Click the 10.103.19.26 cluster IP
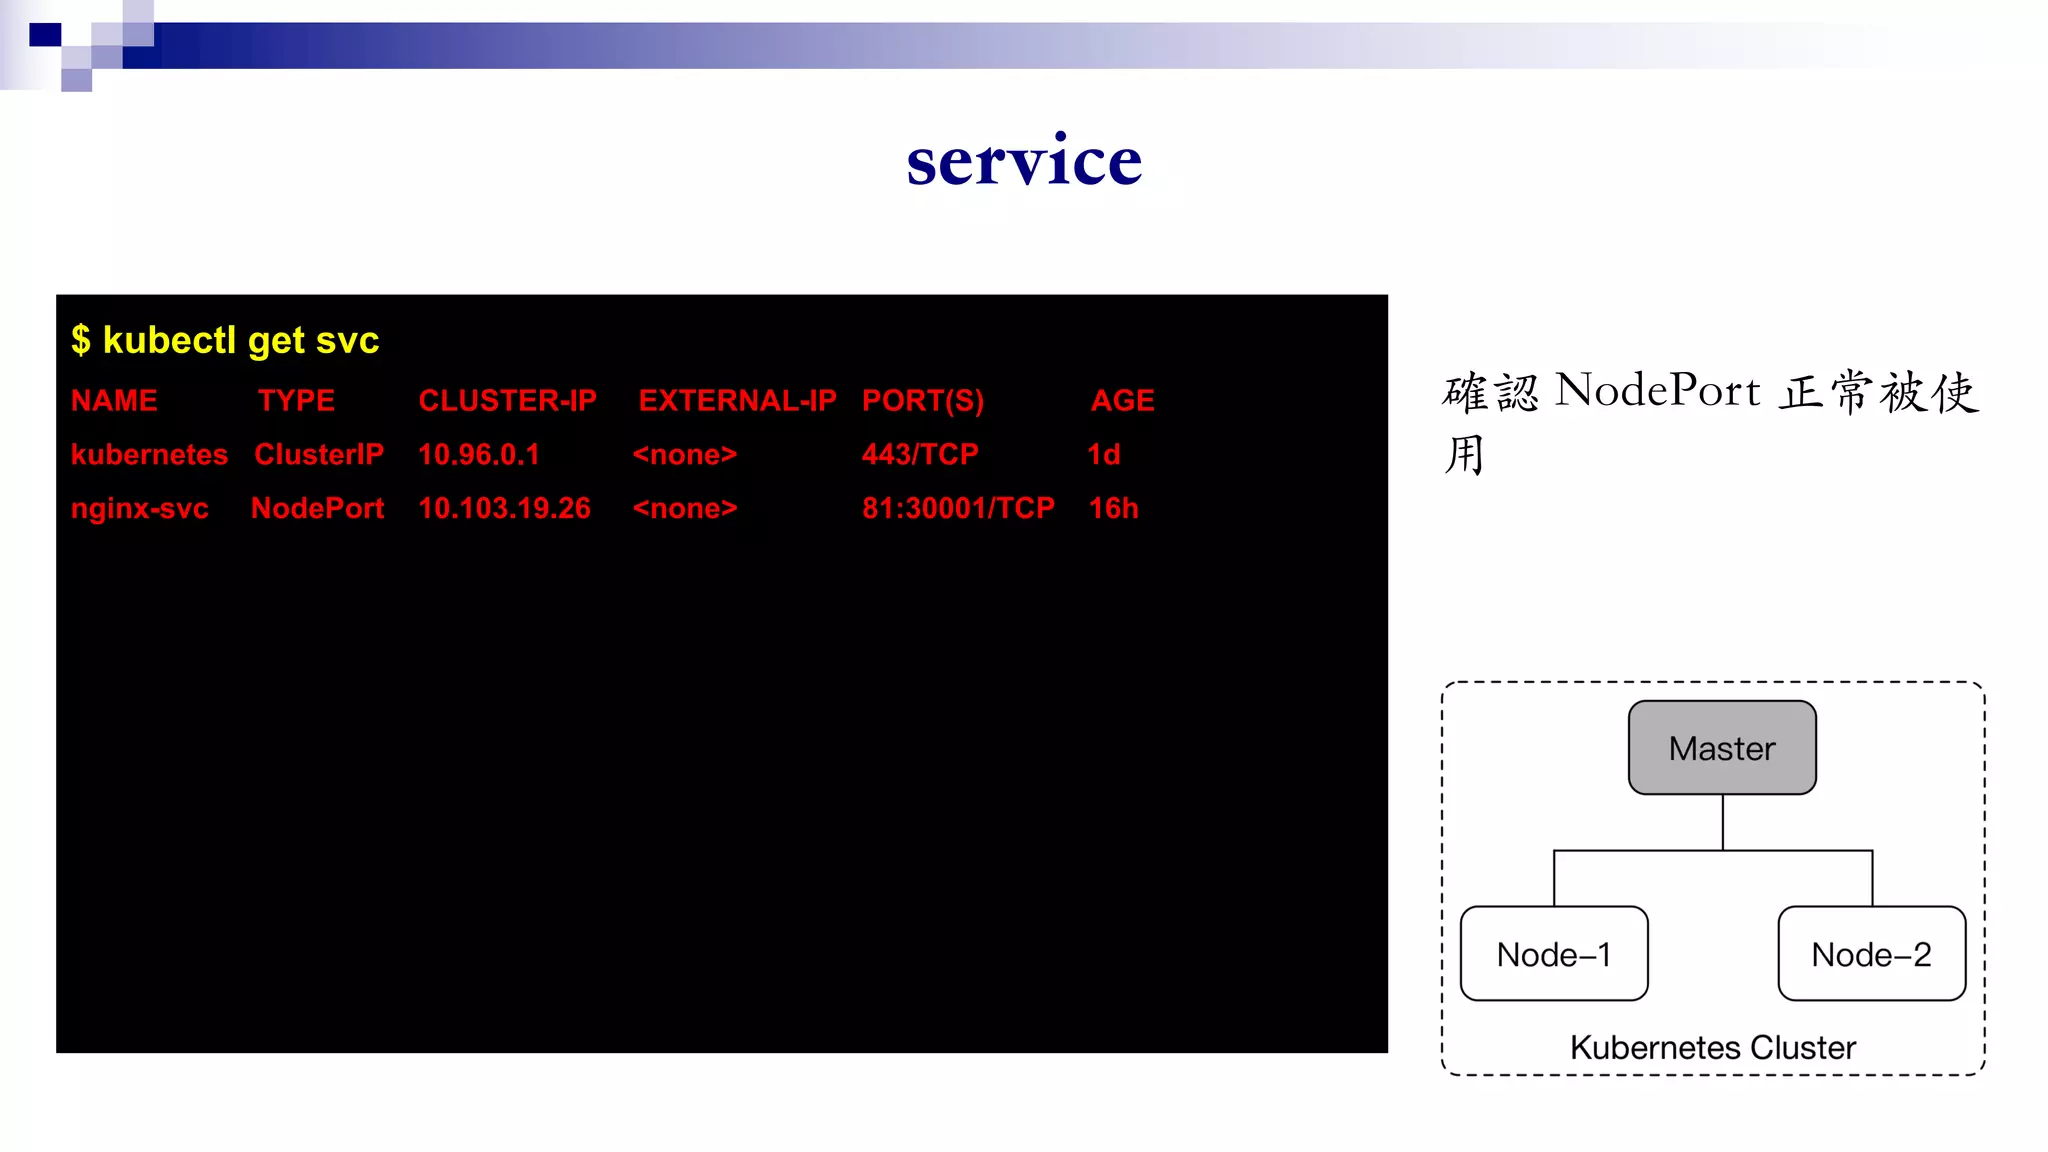This screenshot has height=1152, width=2048. click(504, 508)
